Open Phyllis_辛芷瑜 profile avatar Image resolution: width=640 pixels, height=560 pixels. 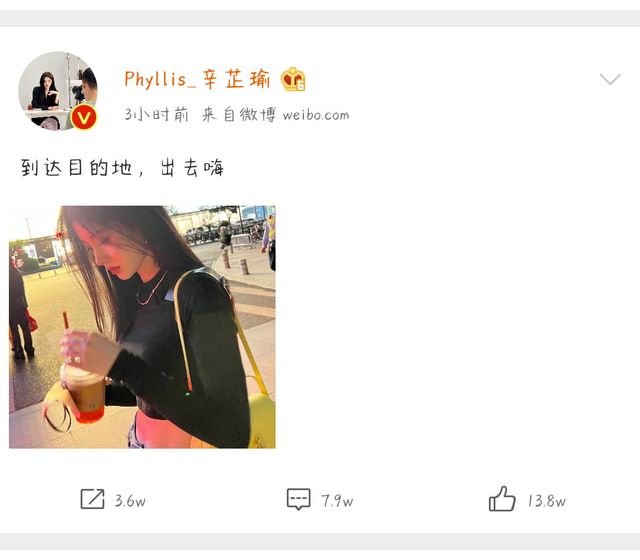pos(58,91)
